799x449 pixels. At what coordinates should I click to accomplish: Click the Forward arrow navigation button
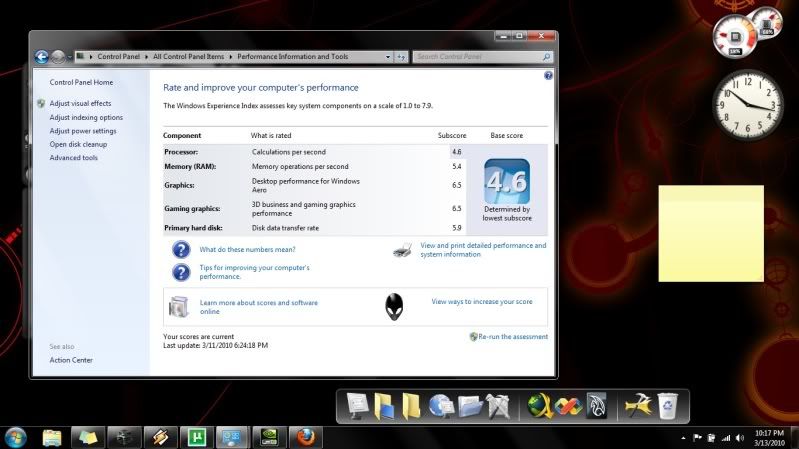(x=58, y=57)
